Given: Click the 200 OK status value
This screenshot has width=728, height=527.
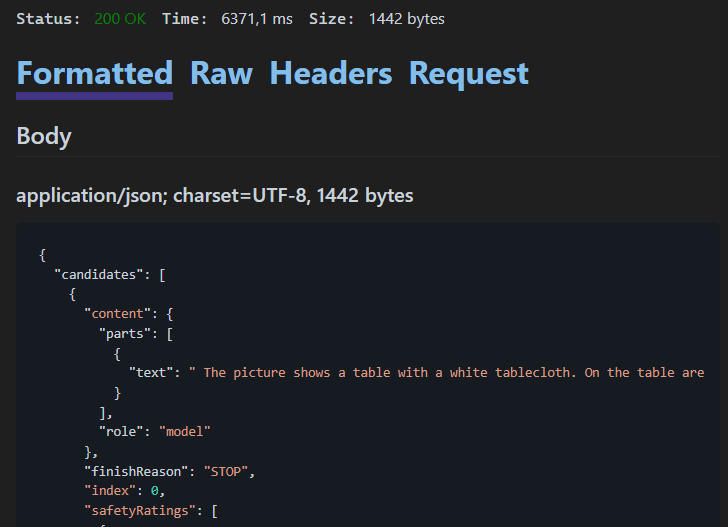Looking at the screenshot, I should click(x=120, y=19).
